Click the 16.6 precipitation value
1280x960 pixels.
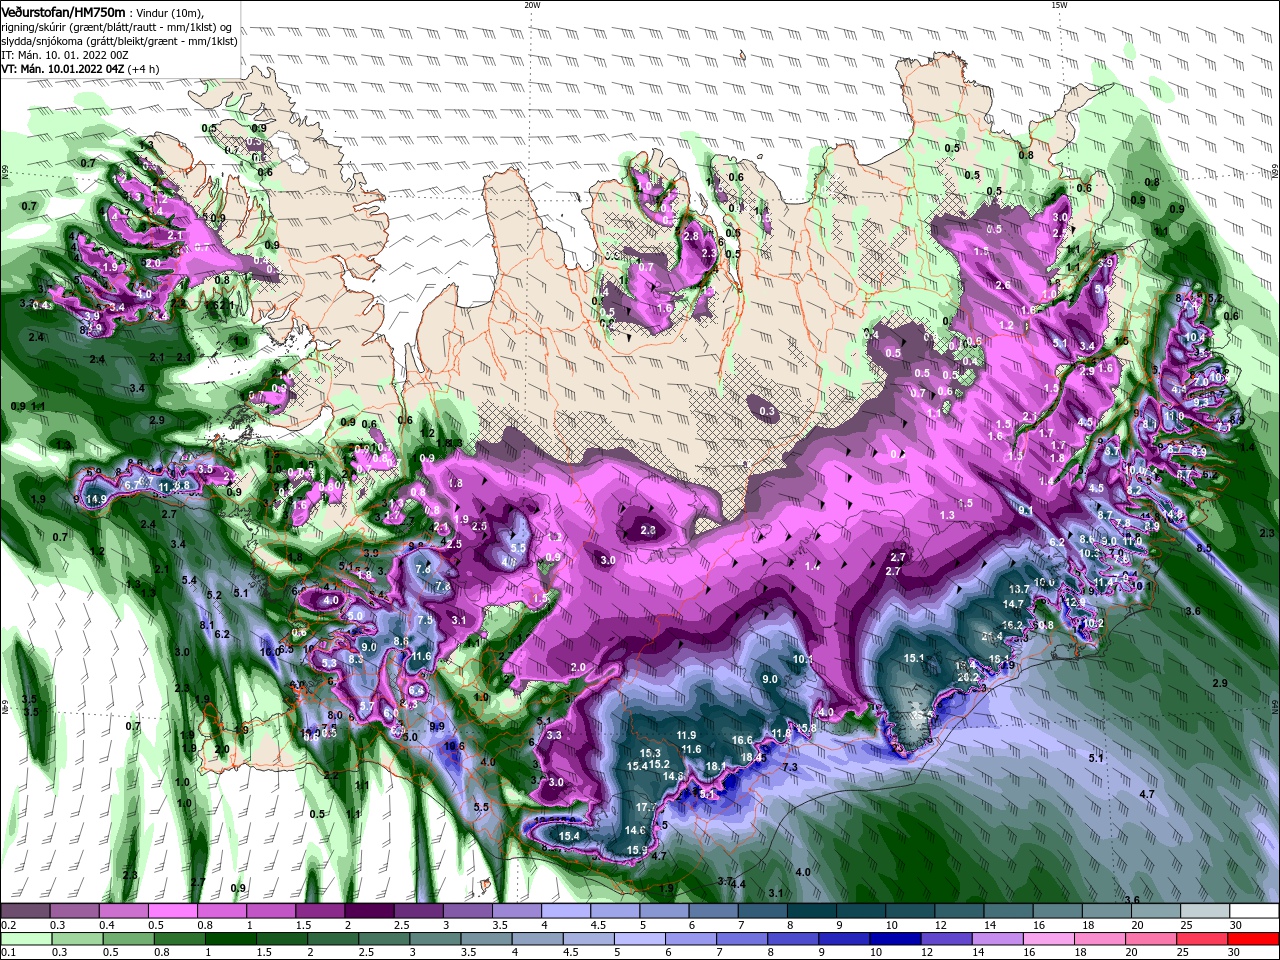tap(741, 741)
